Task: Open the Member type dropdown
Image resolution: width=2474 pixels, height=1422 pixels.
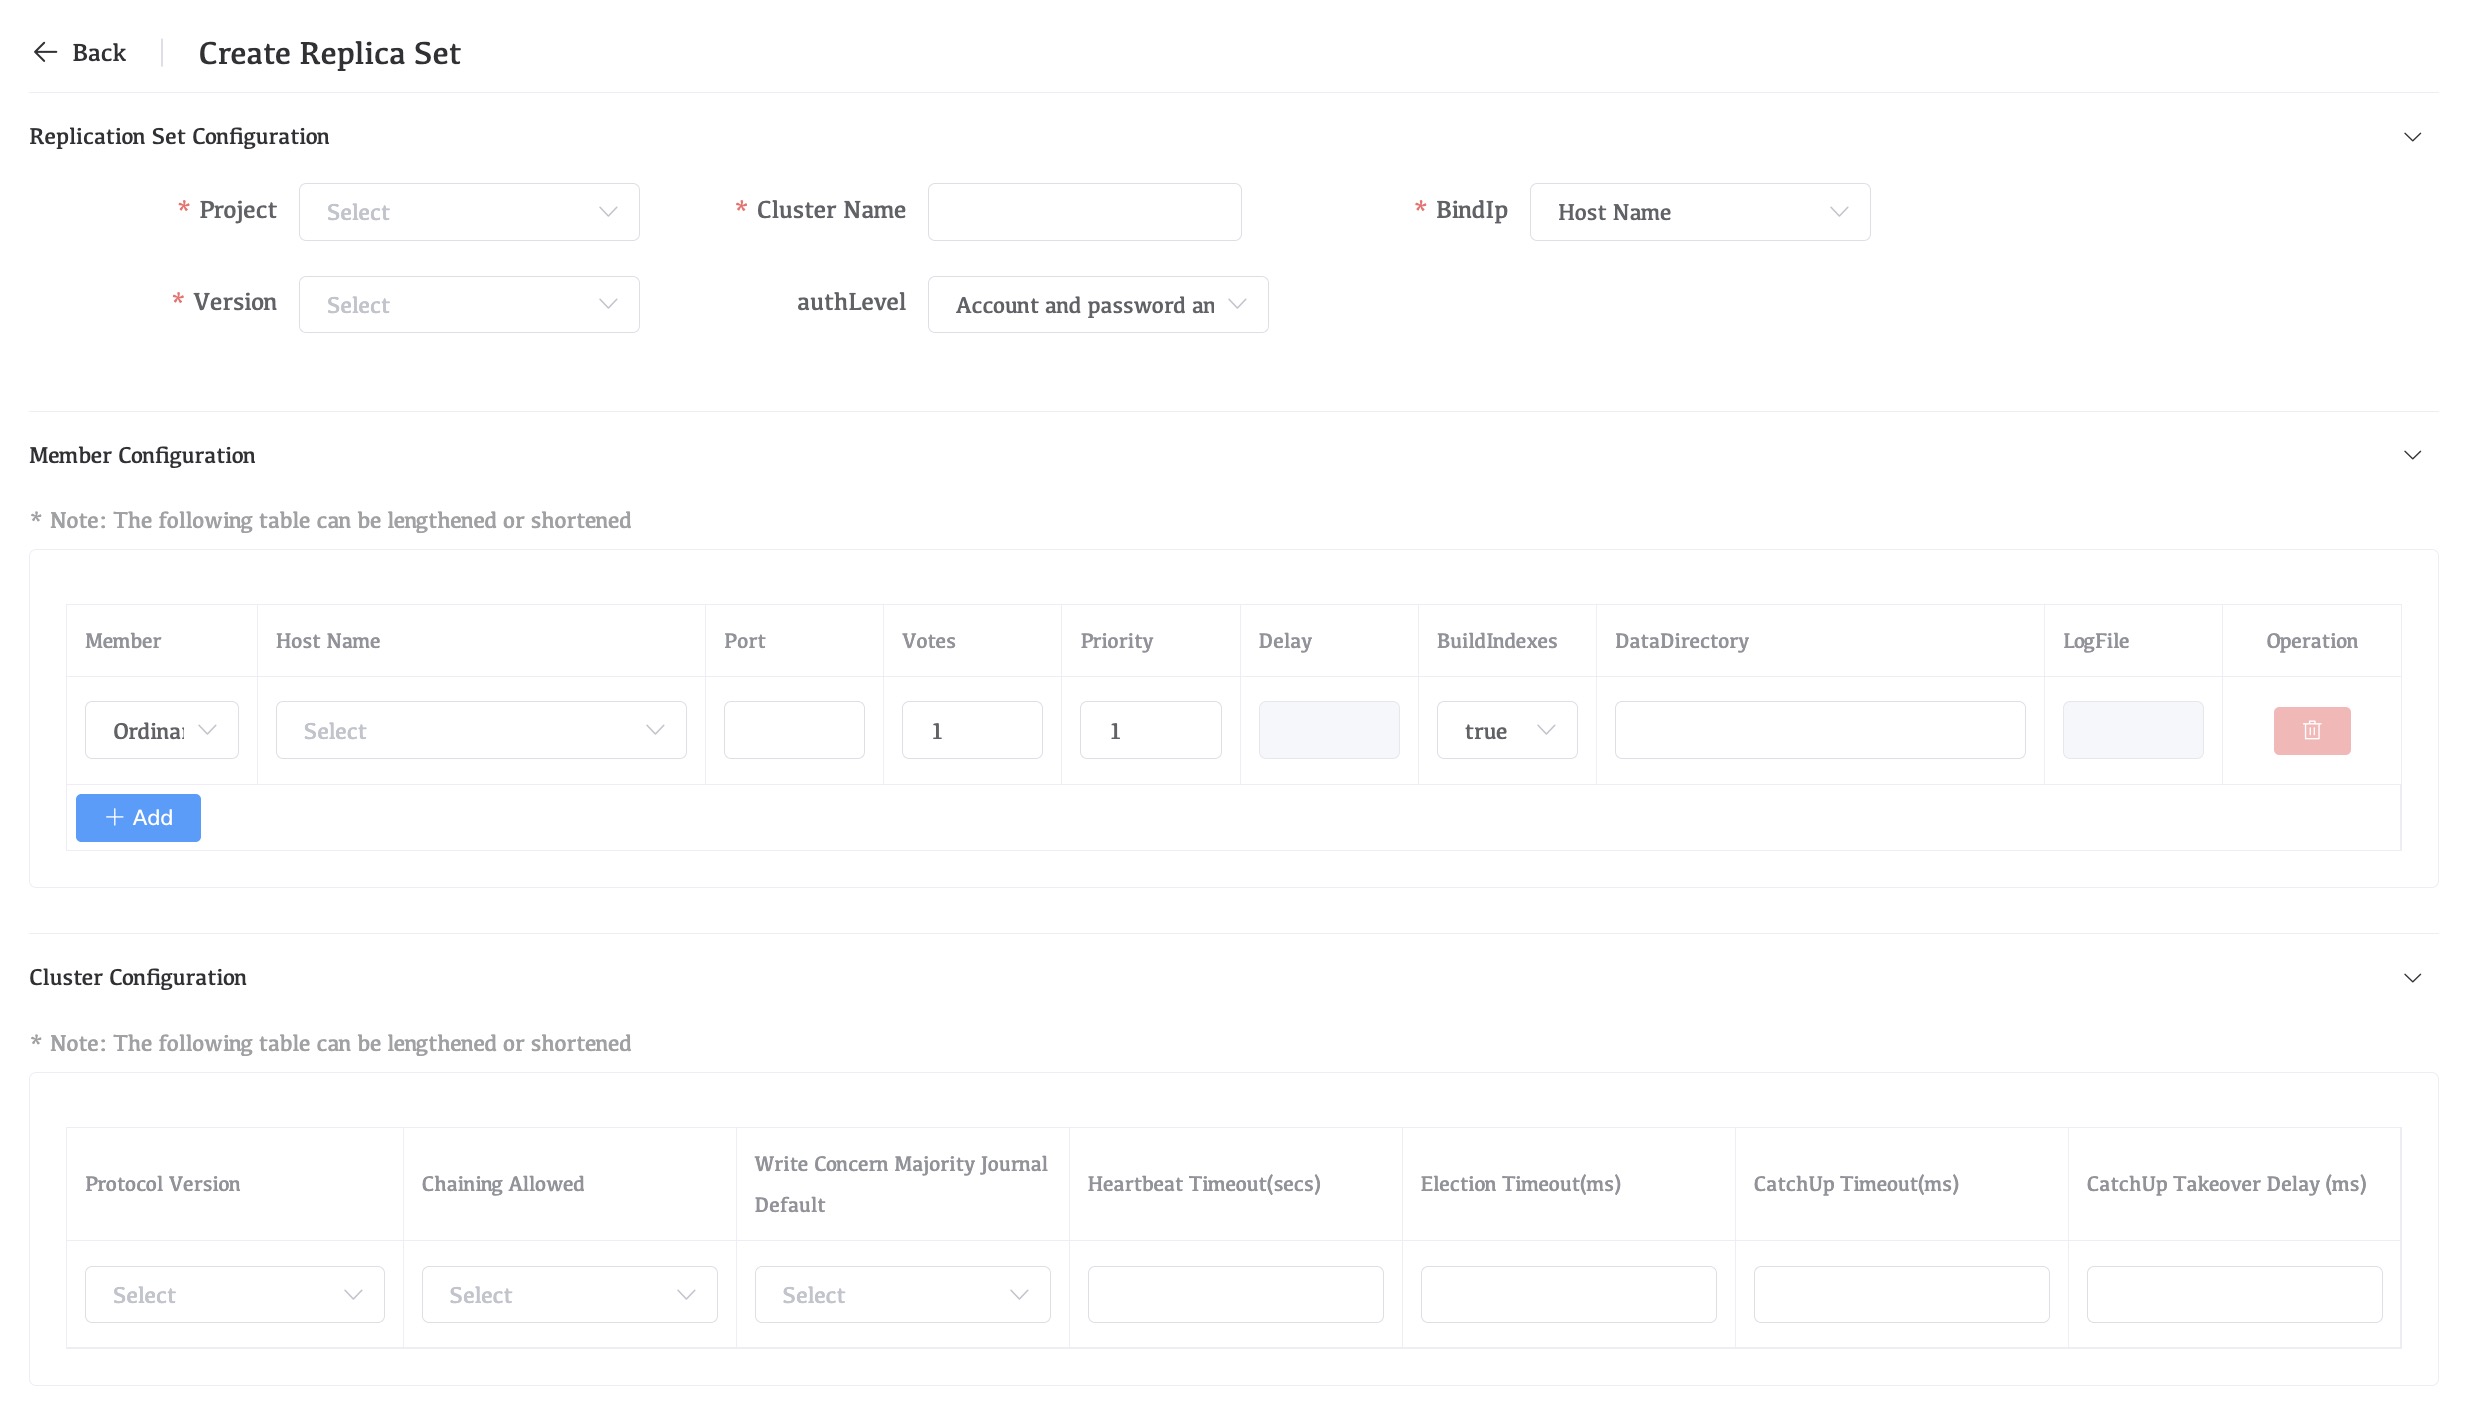Action: tap(162, 731)
